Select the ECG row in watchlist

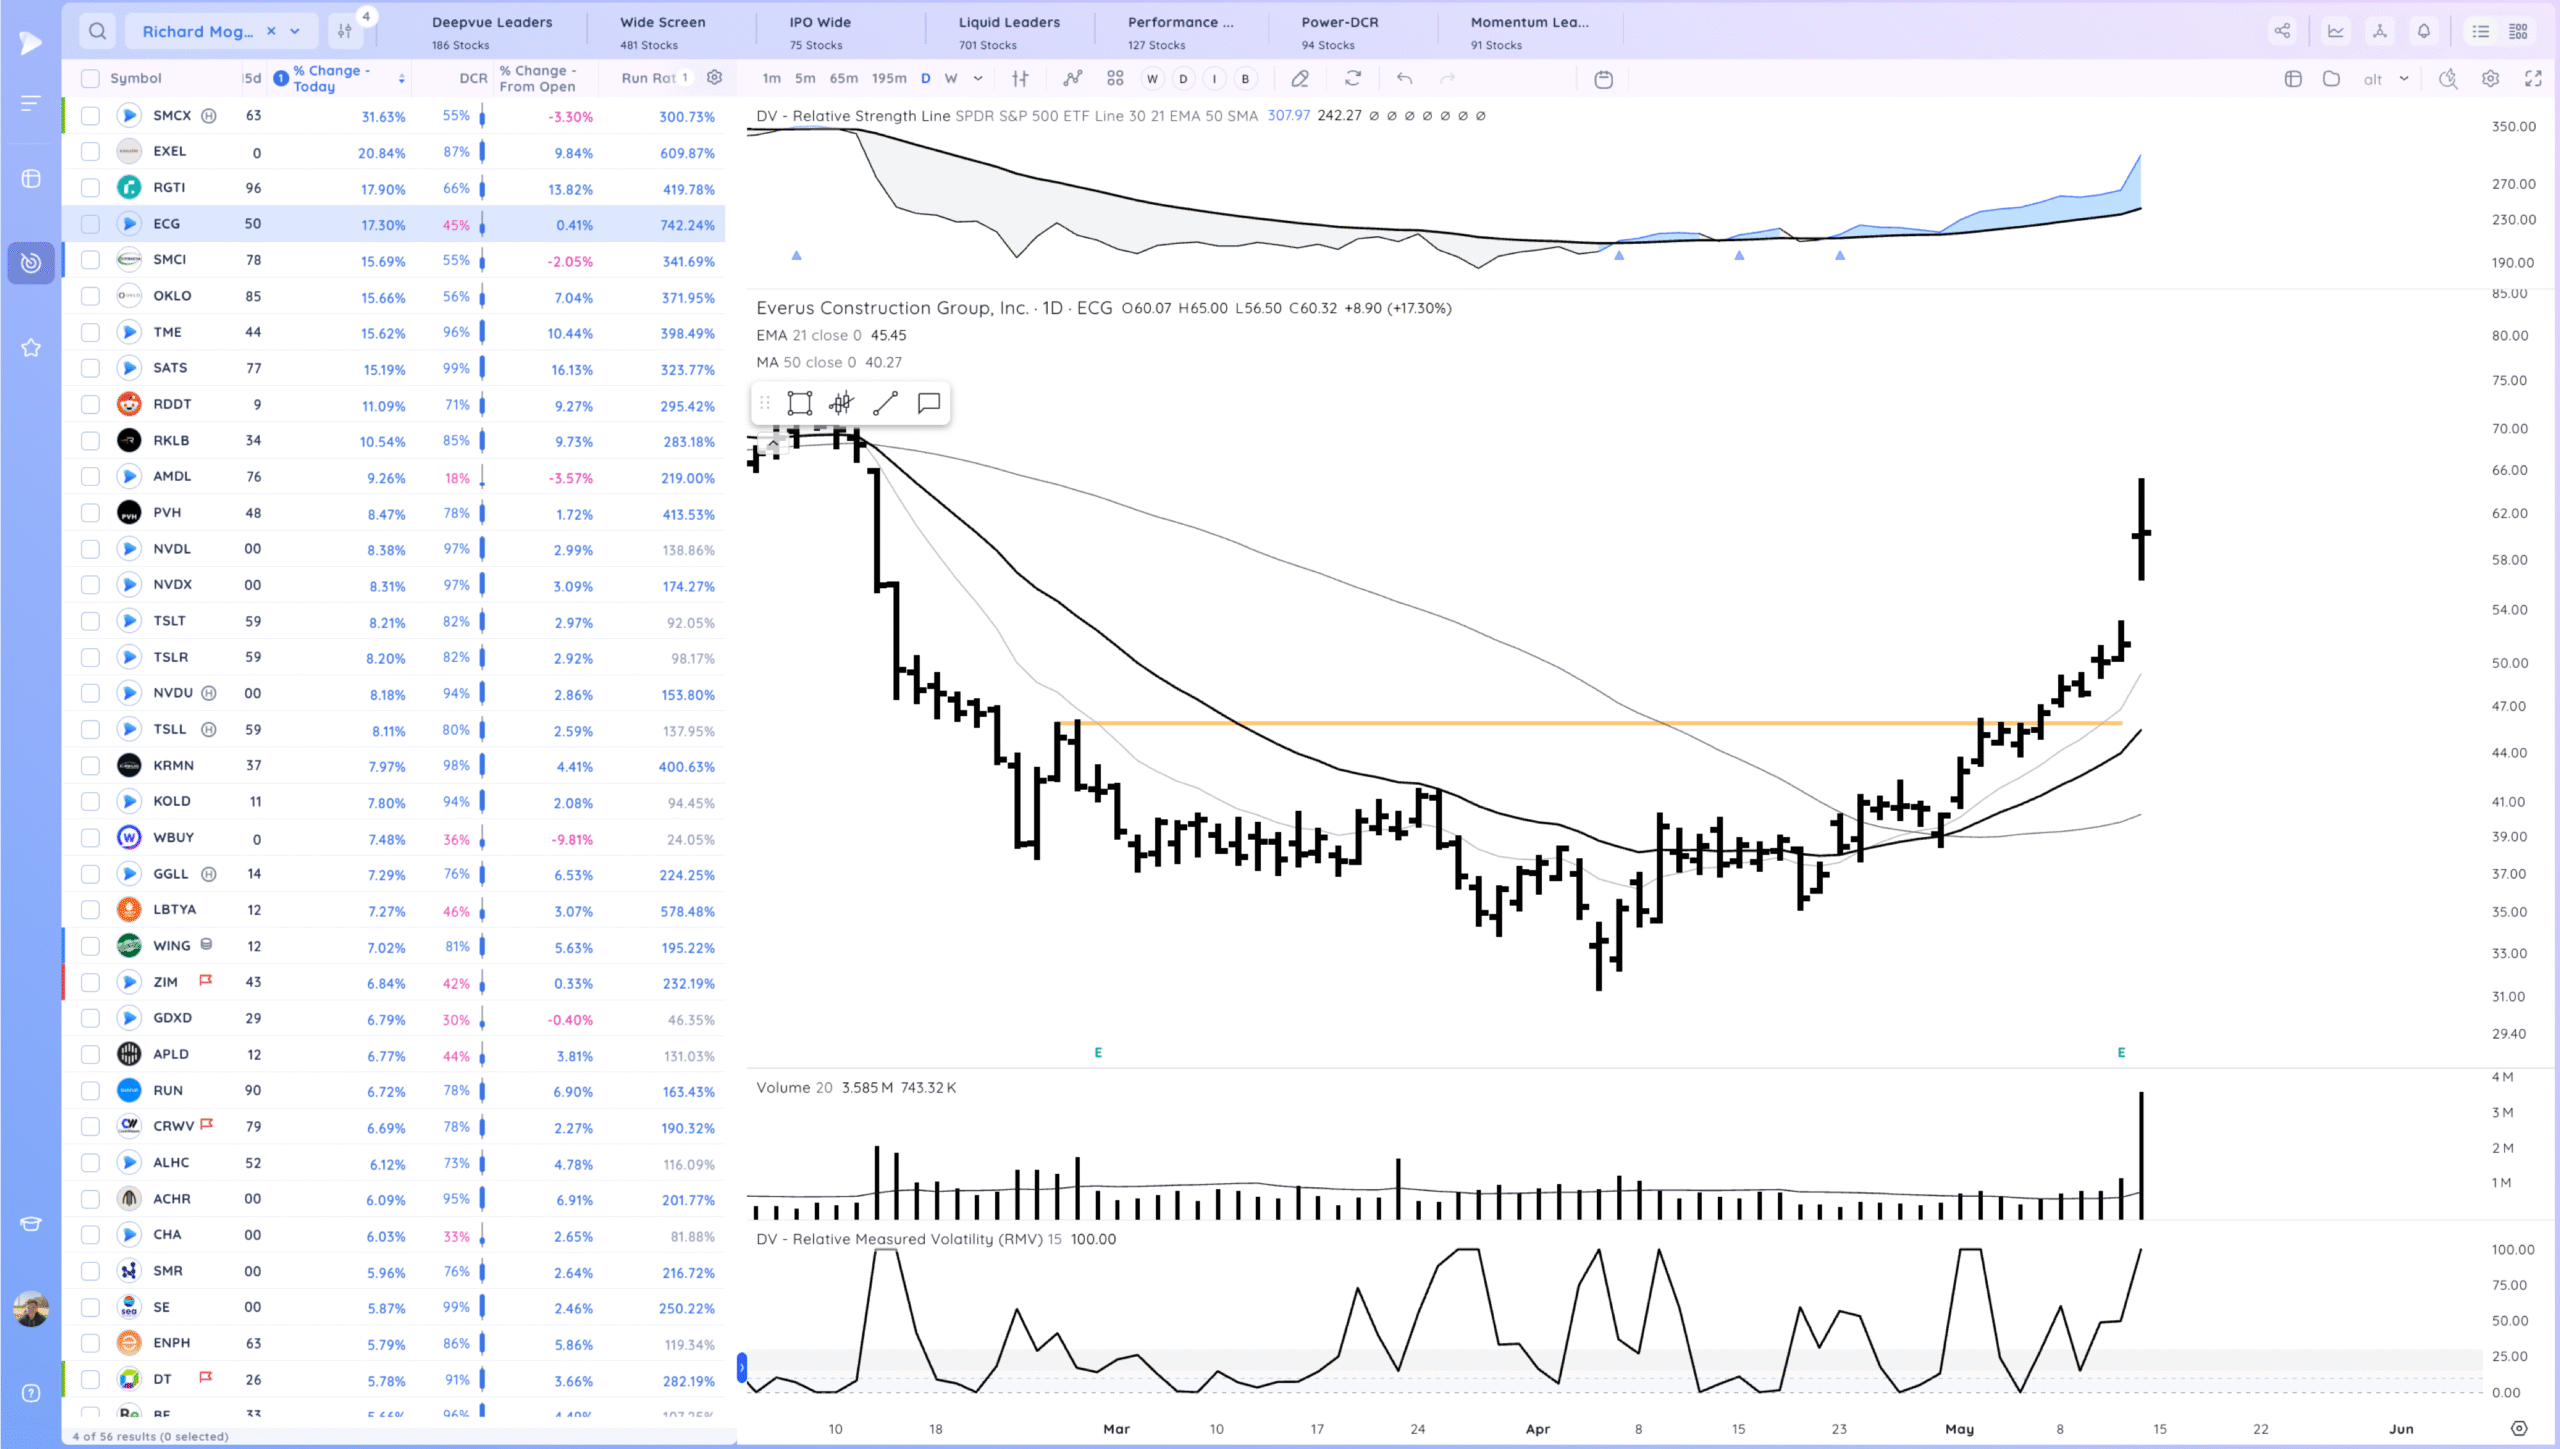point(167,224)
